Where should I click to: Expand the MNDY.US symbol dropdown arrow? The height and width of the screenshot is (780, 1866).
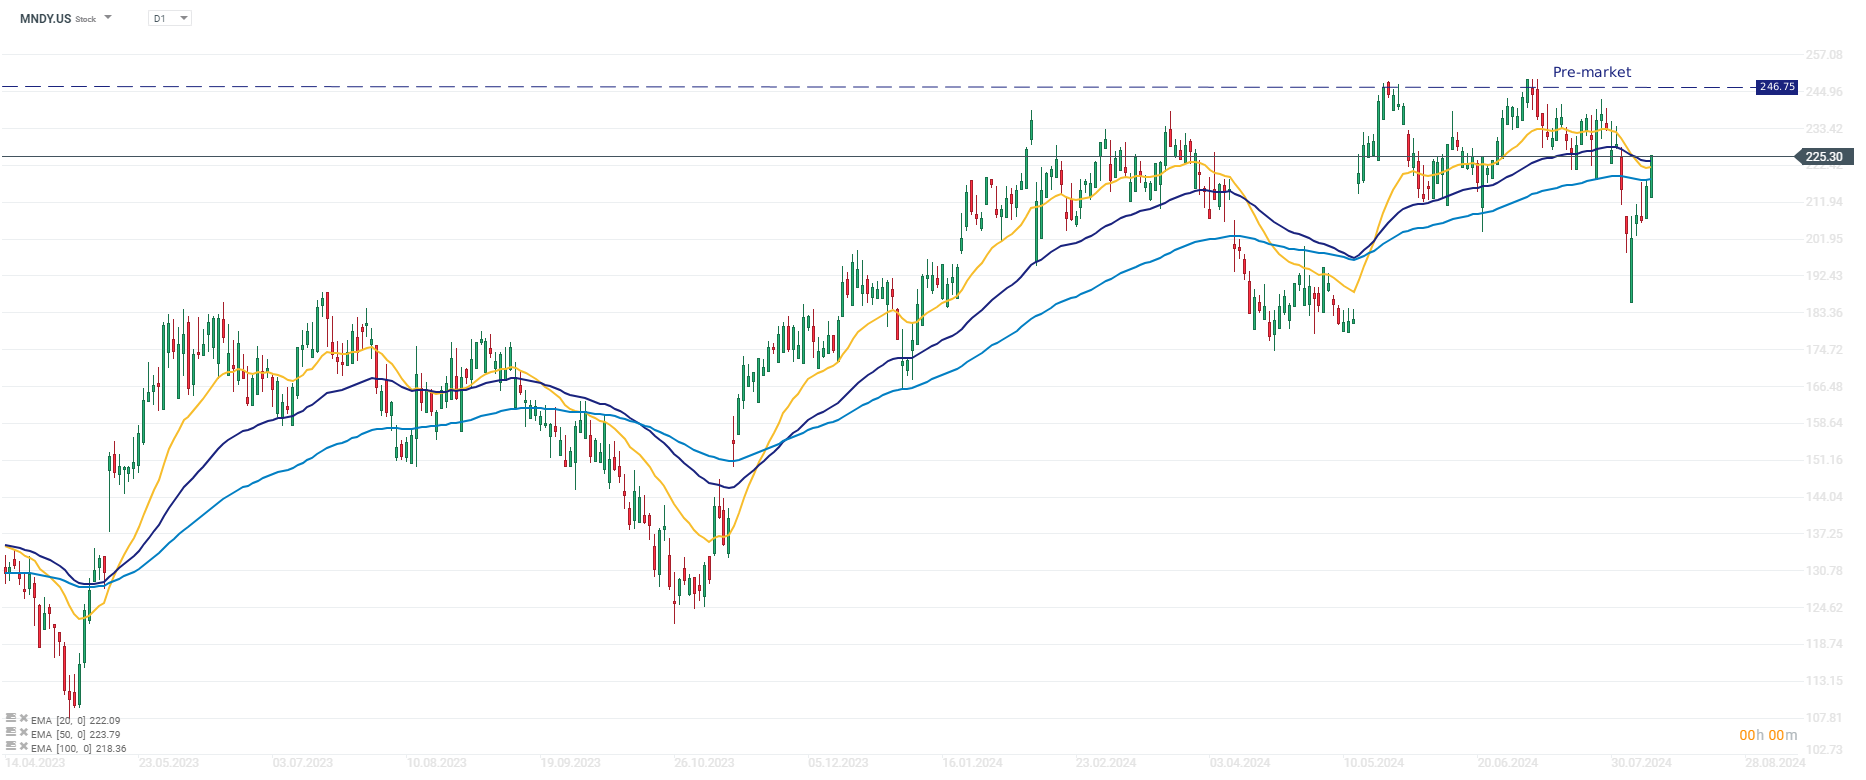108,18
